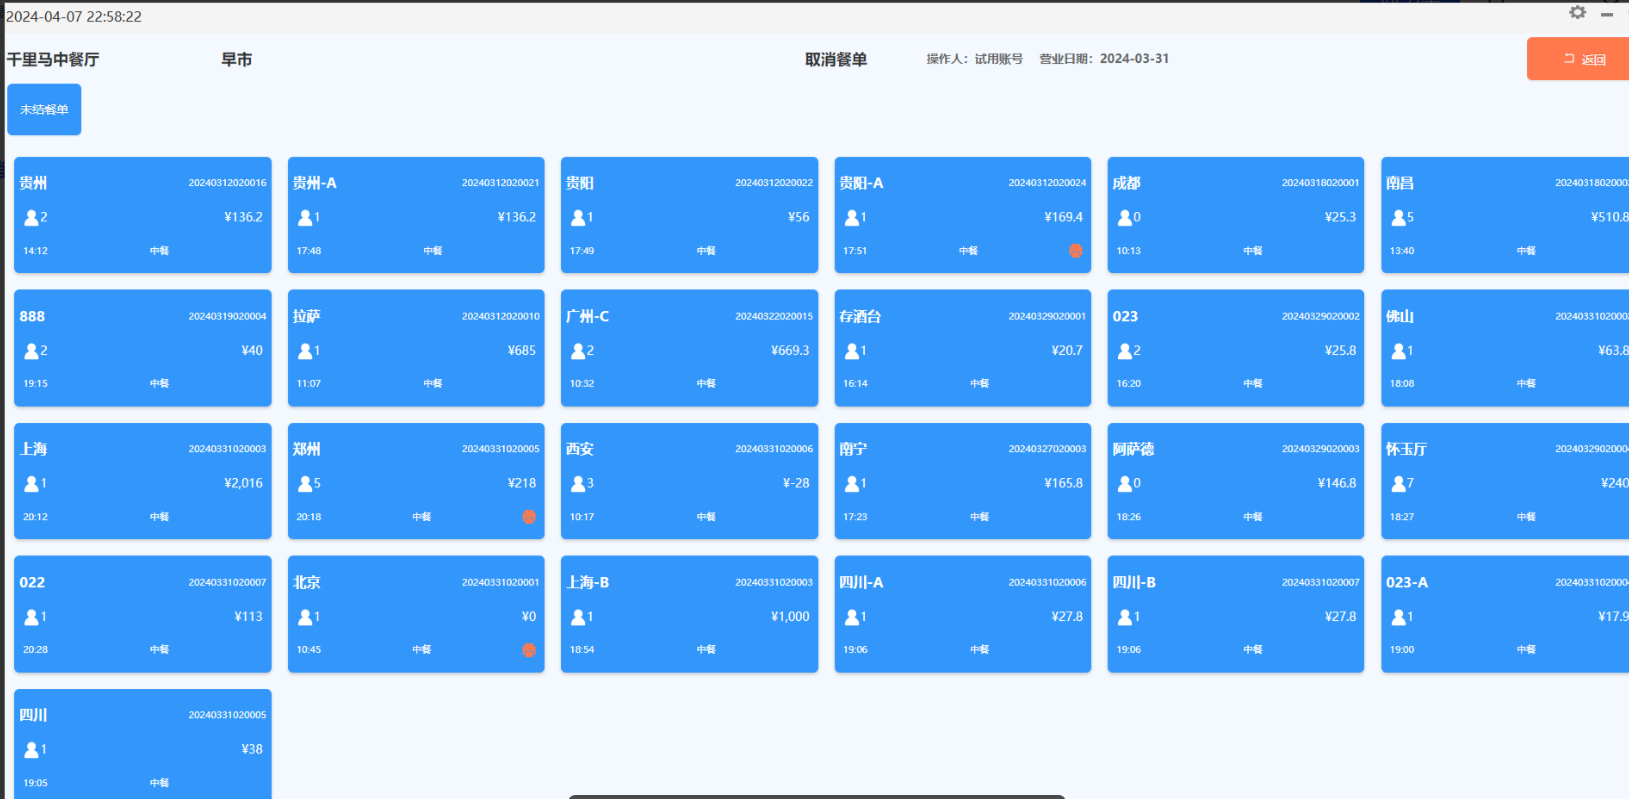Click the person icon on 怀玉厅 card
Viewport: 1629px width, 799px height.
tap(1398, 484)
